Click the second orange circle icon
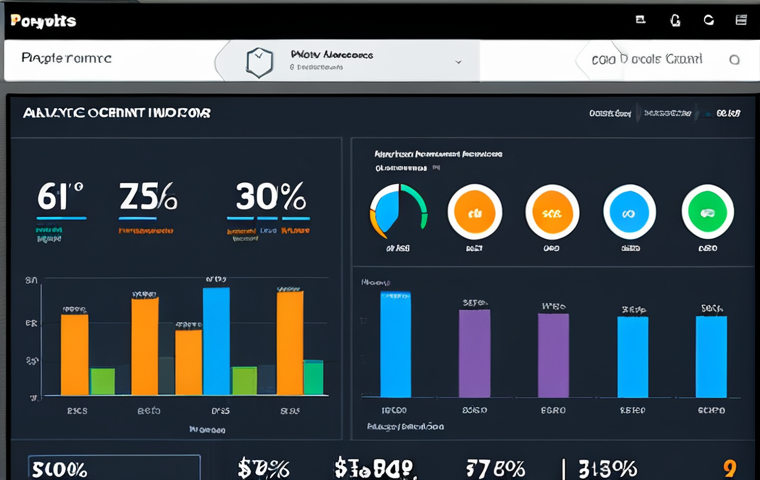The image size is (760, 480). [x=552, y=212]
